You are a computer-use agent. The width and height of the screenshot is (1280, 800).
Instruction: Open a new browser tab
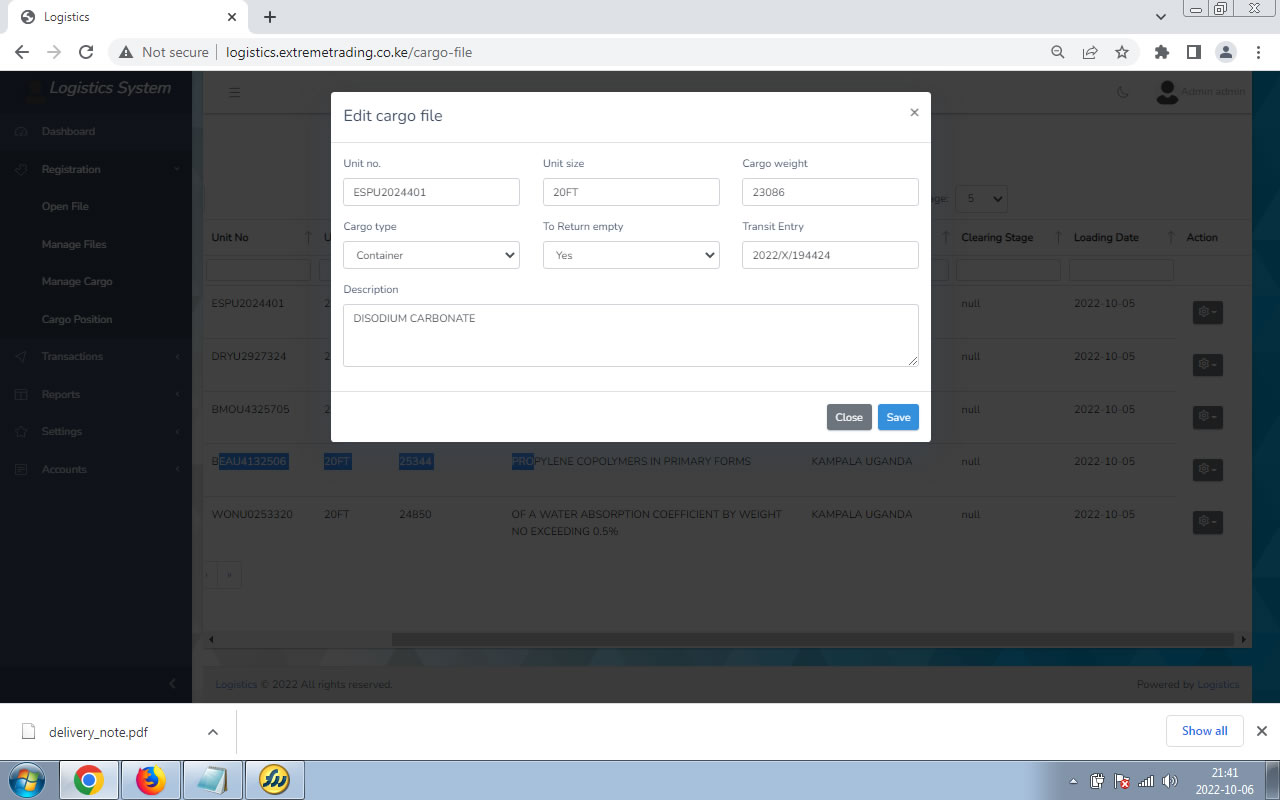(x=270, y=17)
